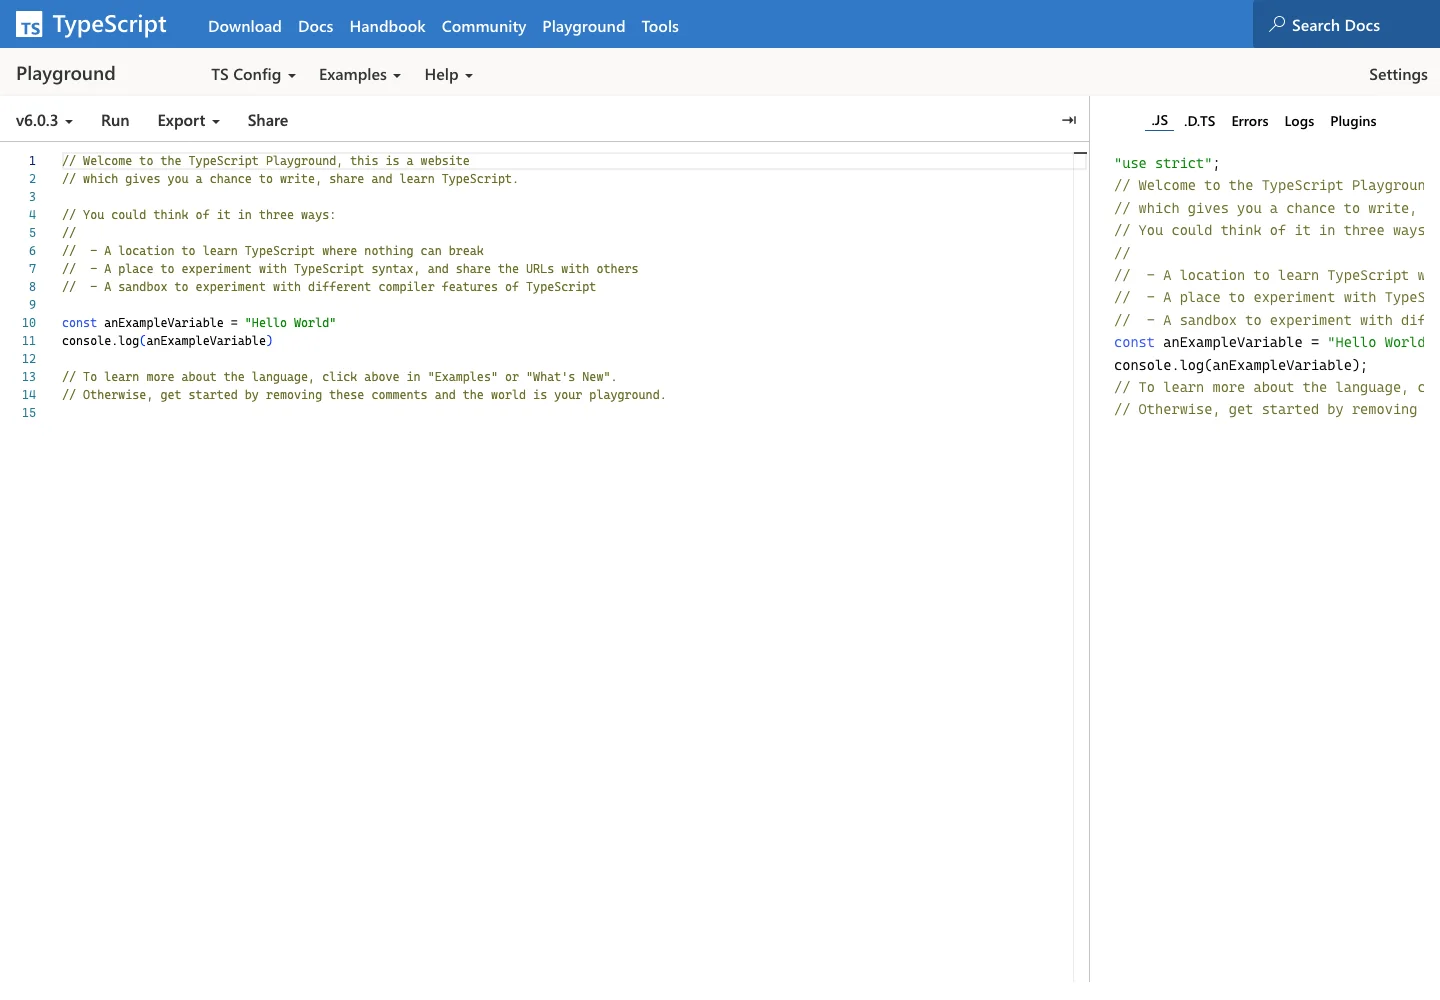
Task: Visit the Community page
Action: tap(484, 26)
